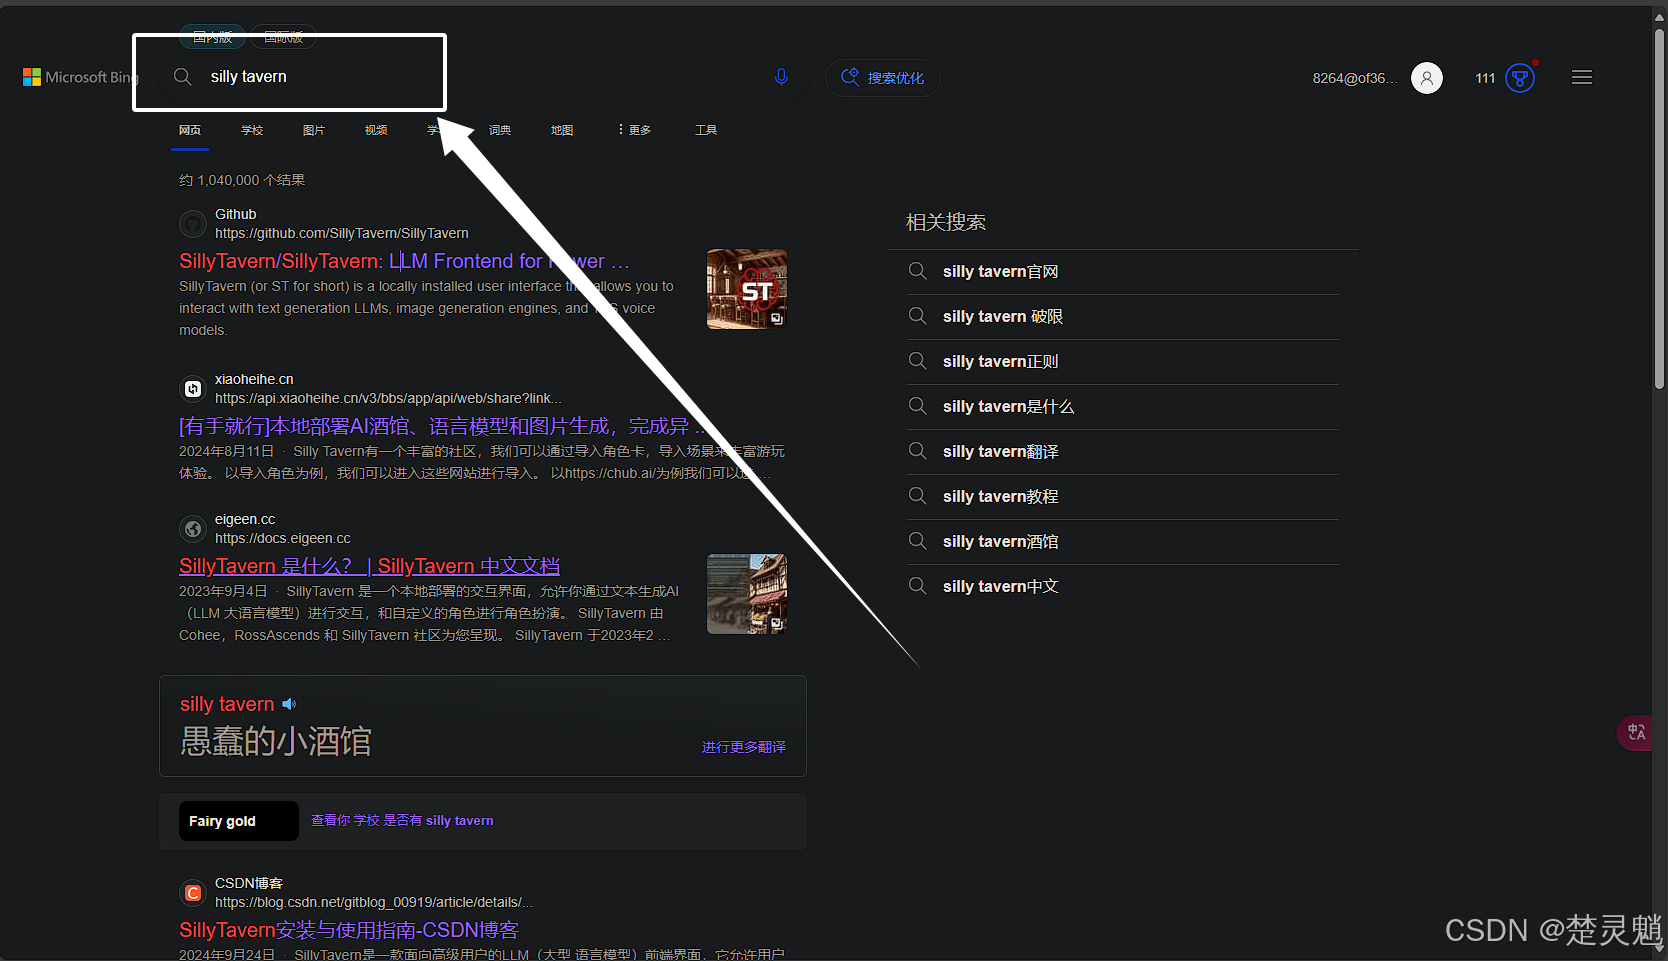Play pronunciation speaker for silly tavern
Screen dimensions: 1668x961
click(289, 704)
